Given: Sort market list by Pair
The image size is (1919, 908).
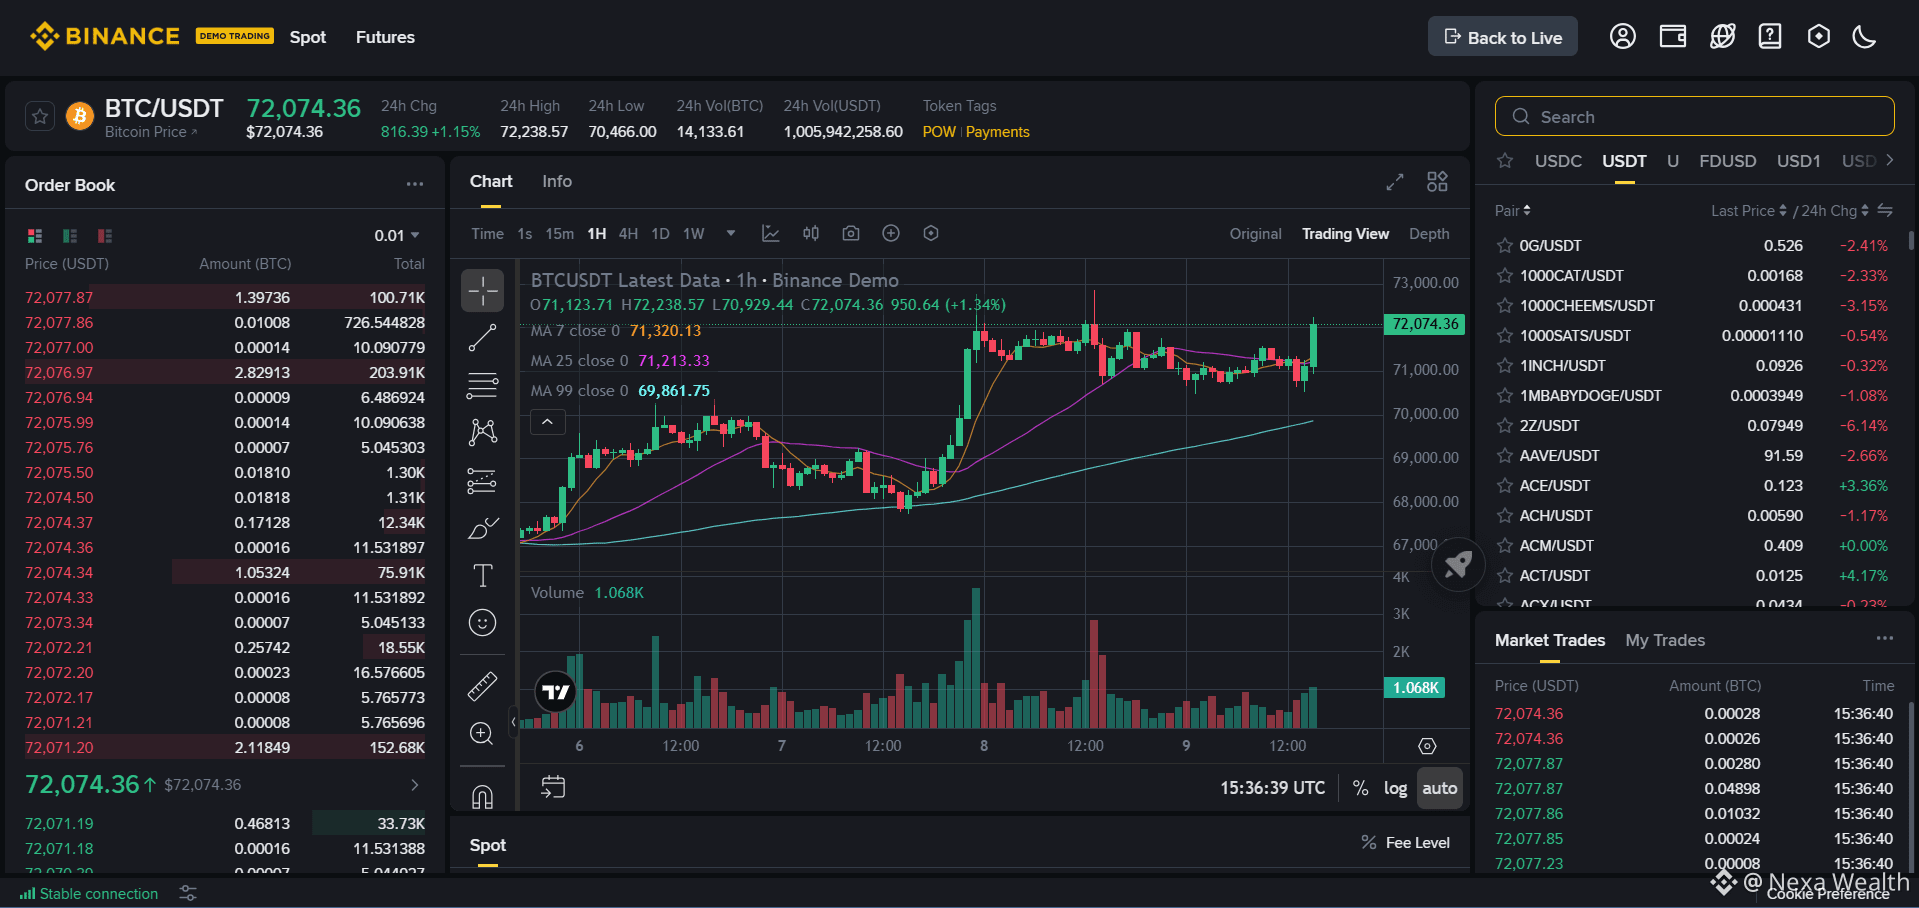Looking at the screenshot, I should (1512, 210).
